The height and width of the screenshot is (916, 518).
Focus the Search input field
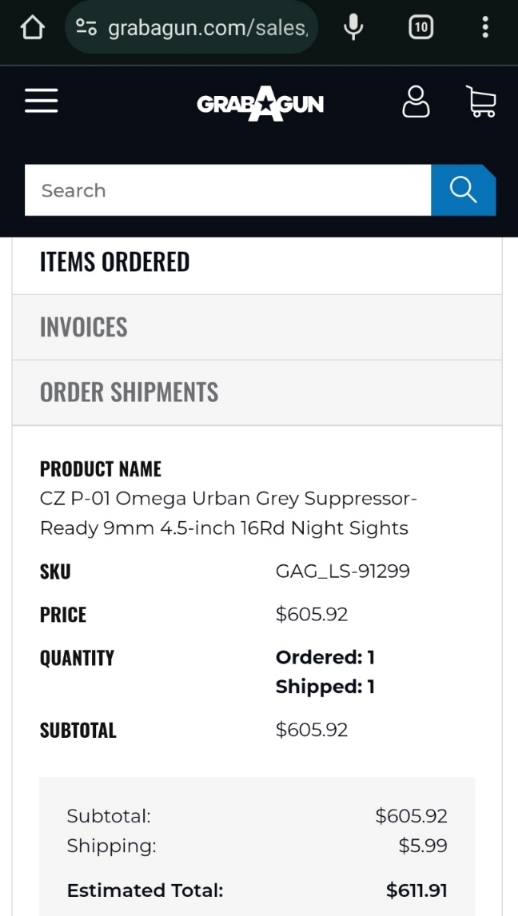tap(228, 190)
